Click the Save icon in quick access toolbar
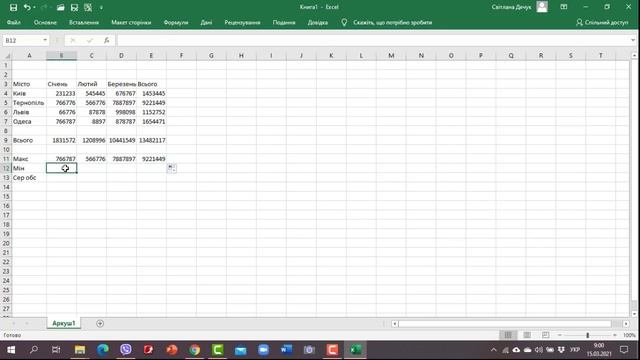 pyautogui.click(x=13, y=7)
